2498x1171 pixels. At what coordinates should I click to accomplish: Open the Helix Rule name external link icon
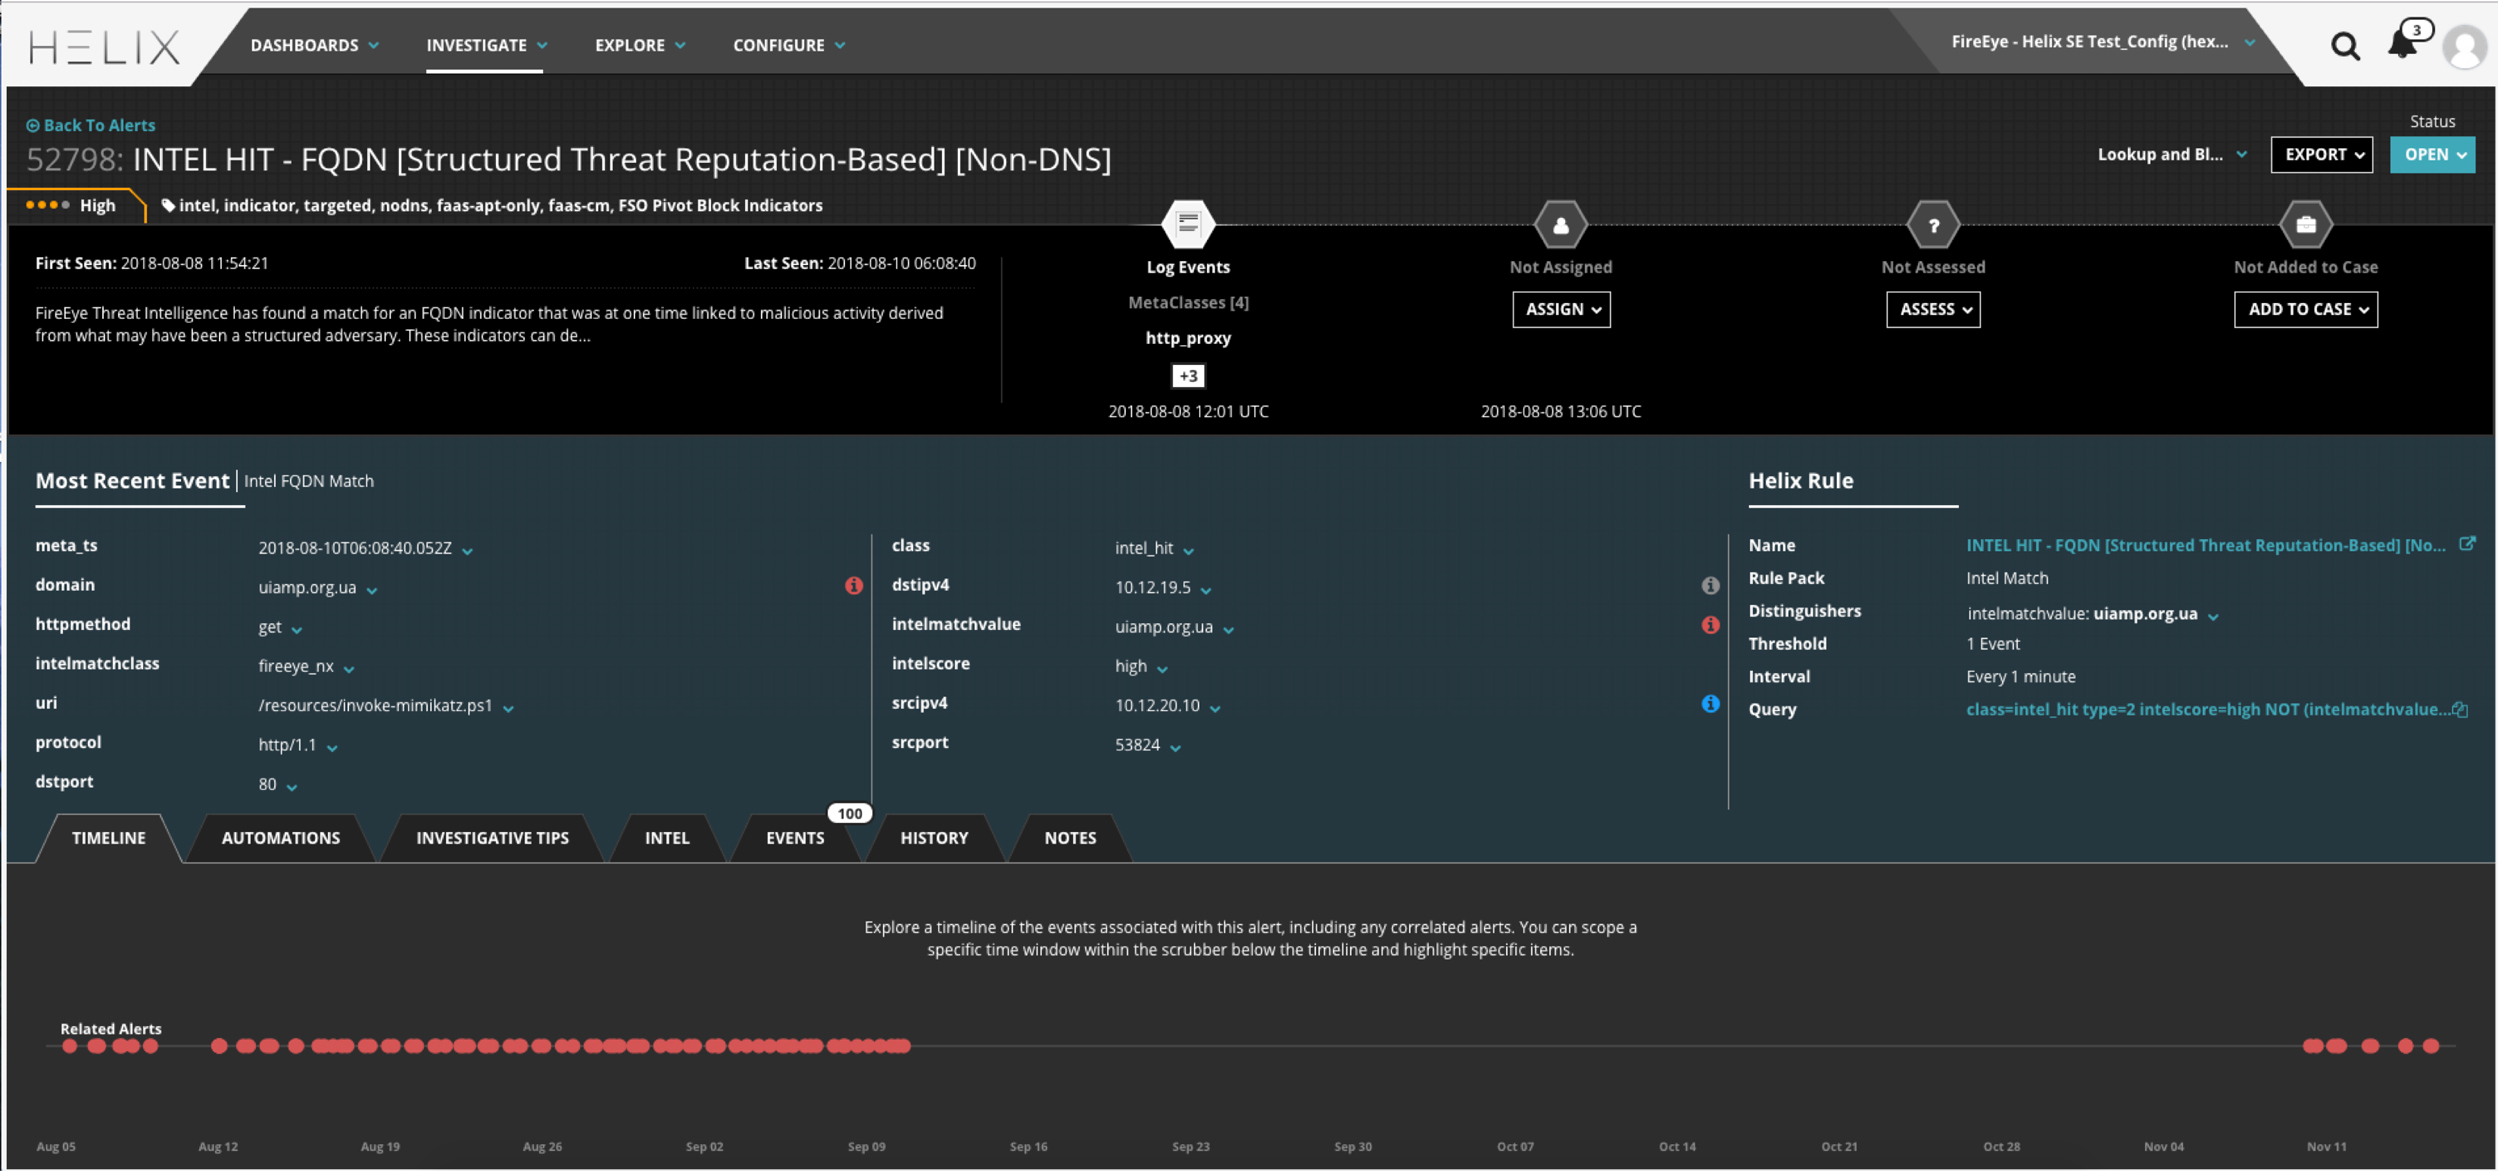2470,545
